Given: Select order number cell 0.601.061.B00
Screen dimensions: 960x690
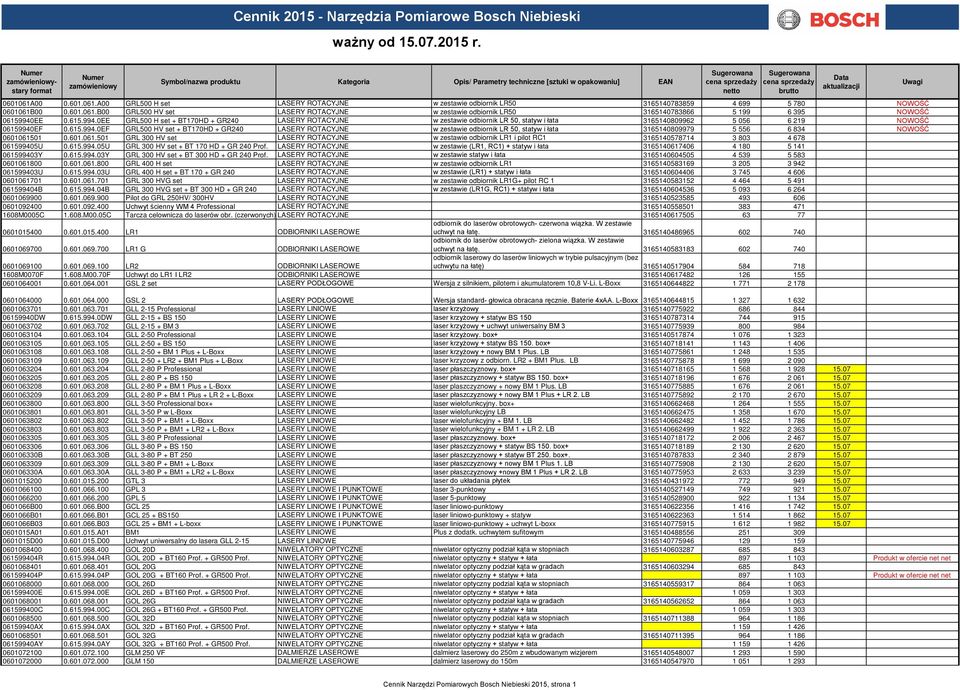Looking at the screenshot, I should pos(93,112).
